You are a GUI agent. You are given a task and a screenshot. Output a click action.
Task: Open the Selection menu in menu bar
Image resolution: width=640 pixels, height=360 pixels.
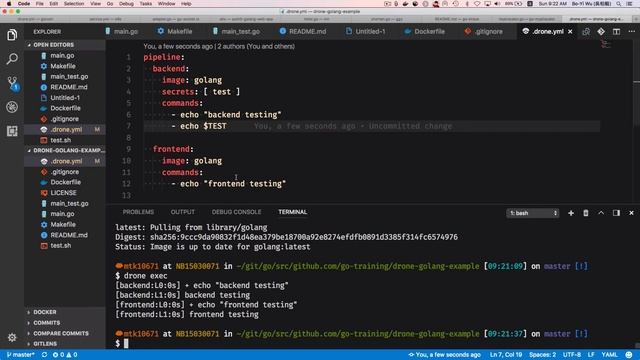coord(73,4)
